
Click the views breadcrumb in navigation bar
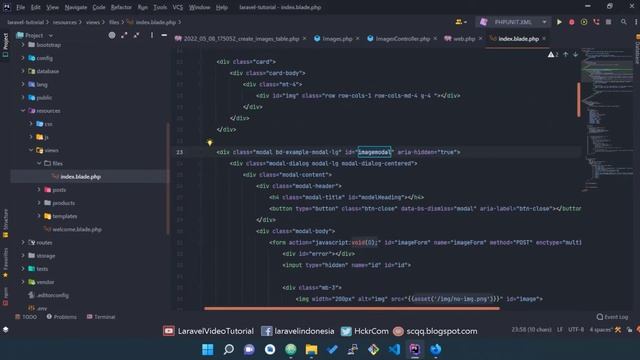pos(93,22)
